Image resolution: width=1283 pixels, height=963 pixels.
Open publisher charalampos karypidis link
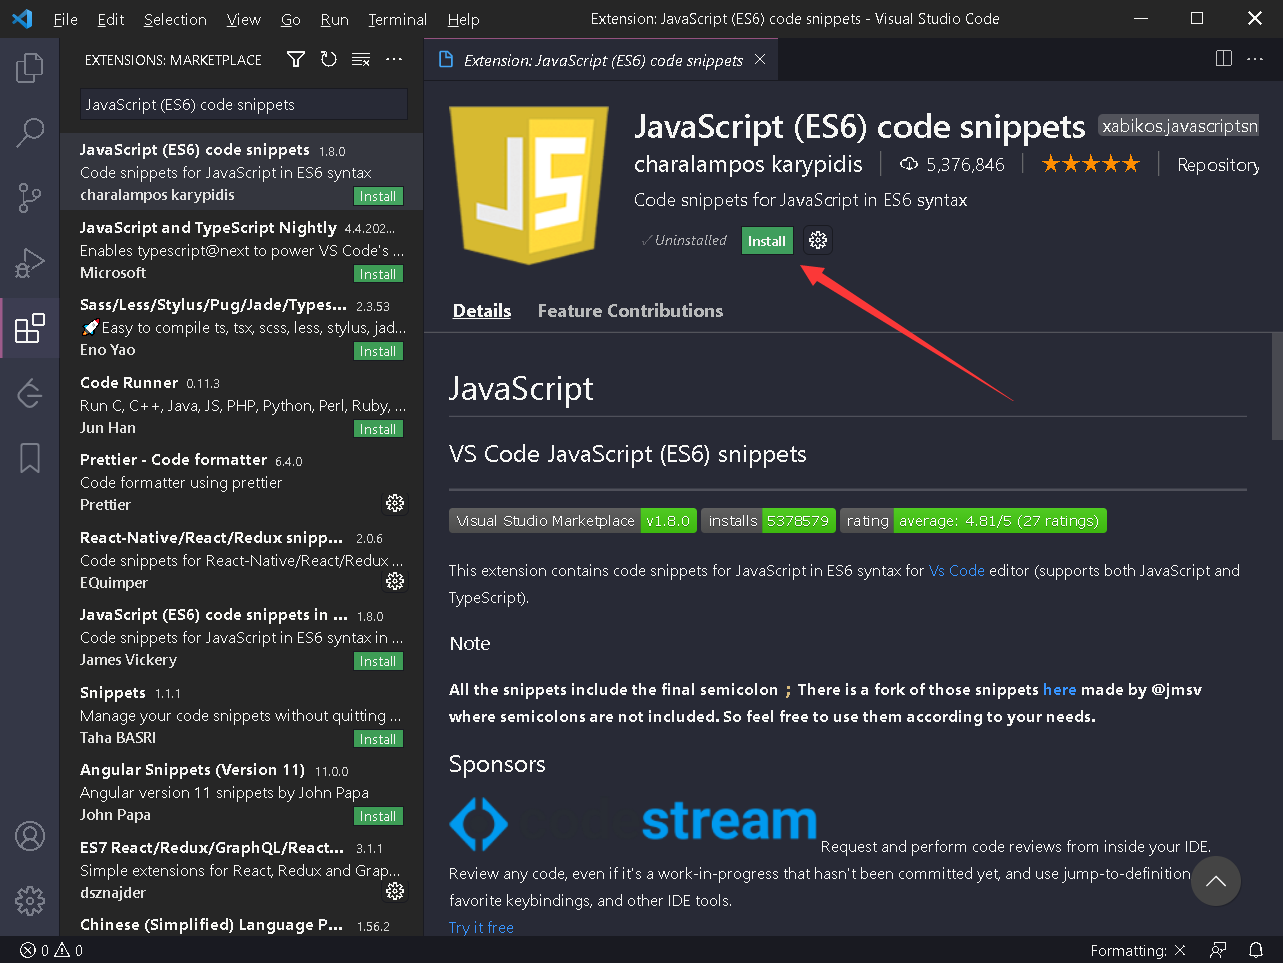[x=748, y=164]
